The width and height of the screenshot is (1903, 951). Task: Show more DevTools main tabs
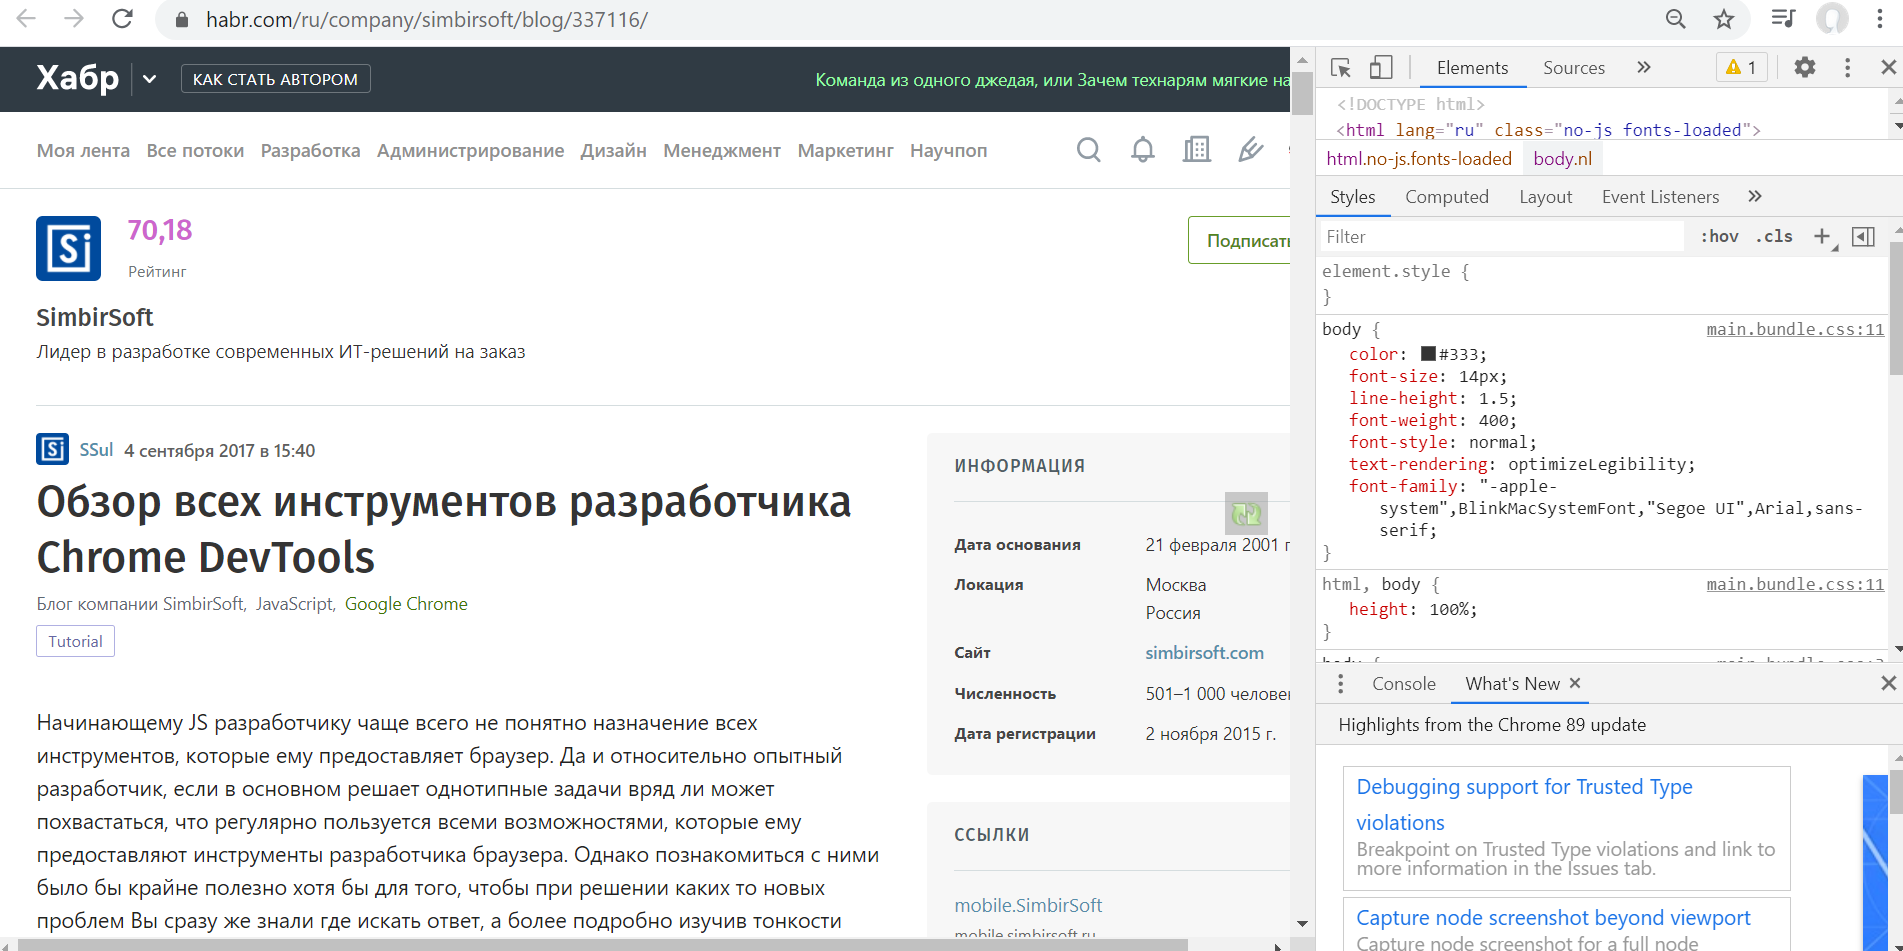[1644, 67]
